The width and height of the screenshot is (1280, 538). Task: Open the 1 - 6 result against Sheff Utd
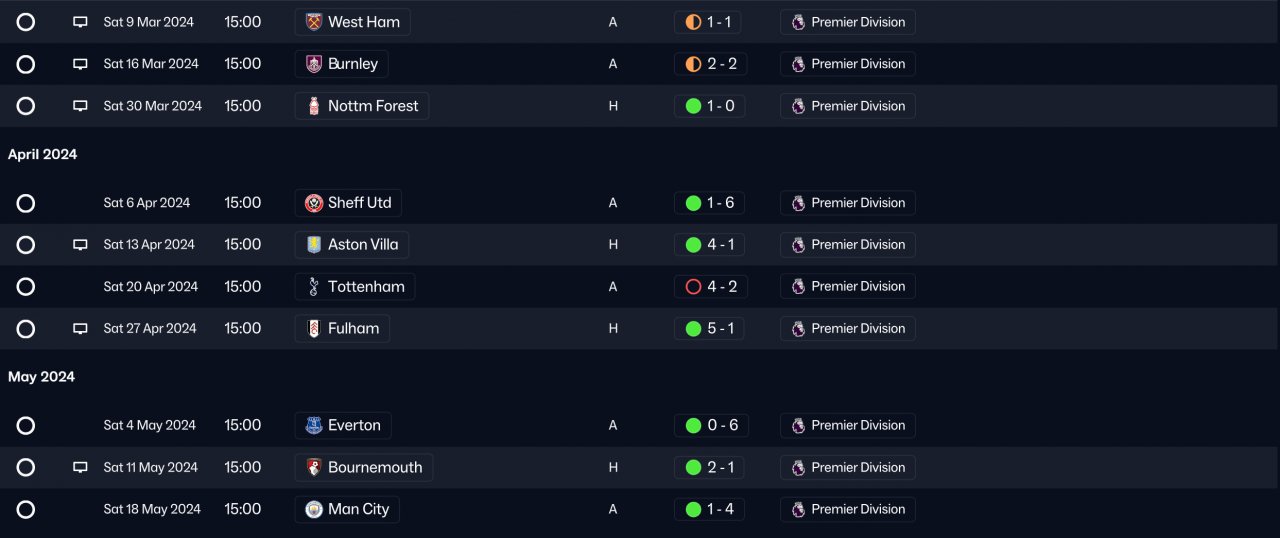710,203
